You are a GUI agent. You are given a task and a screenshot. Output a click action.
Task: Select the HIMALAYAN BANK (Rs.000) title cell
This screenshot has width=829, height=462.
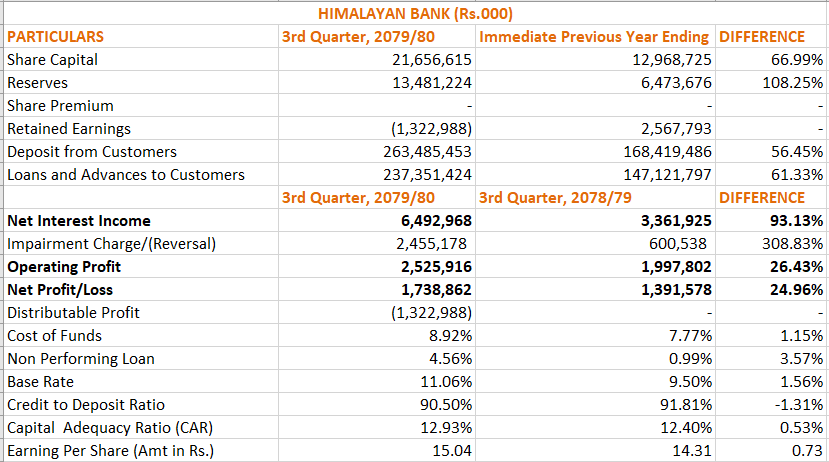click(416, 13)
